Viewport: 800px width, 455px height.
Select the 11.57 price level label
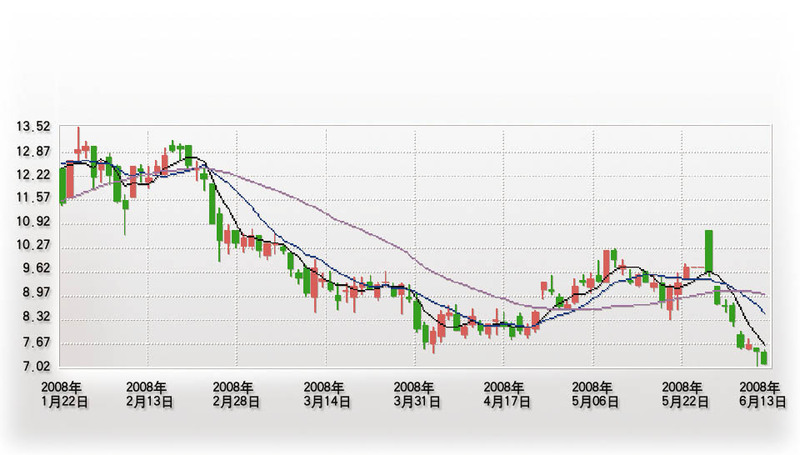point(34,198)
